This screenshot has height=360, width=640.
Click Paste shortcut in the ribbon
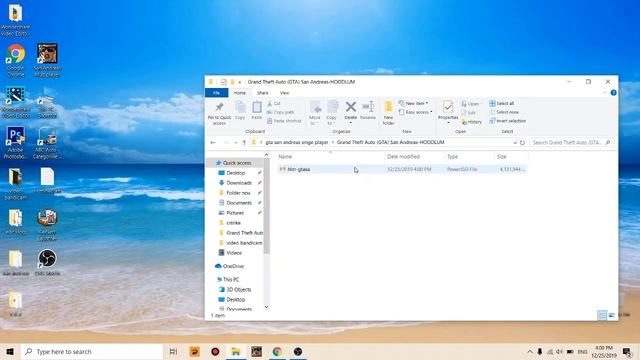[284, 121]
